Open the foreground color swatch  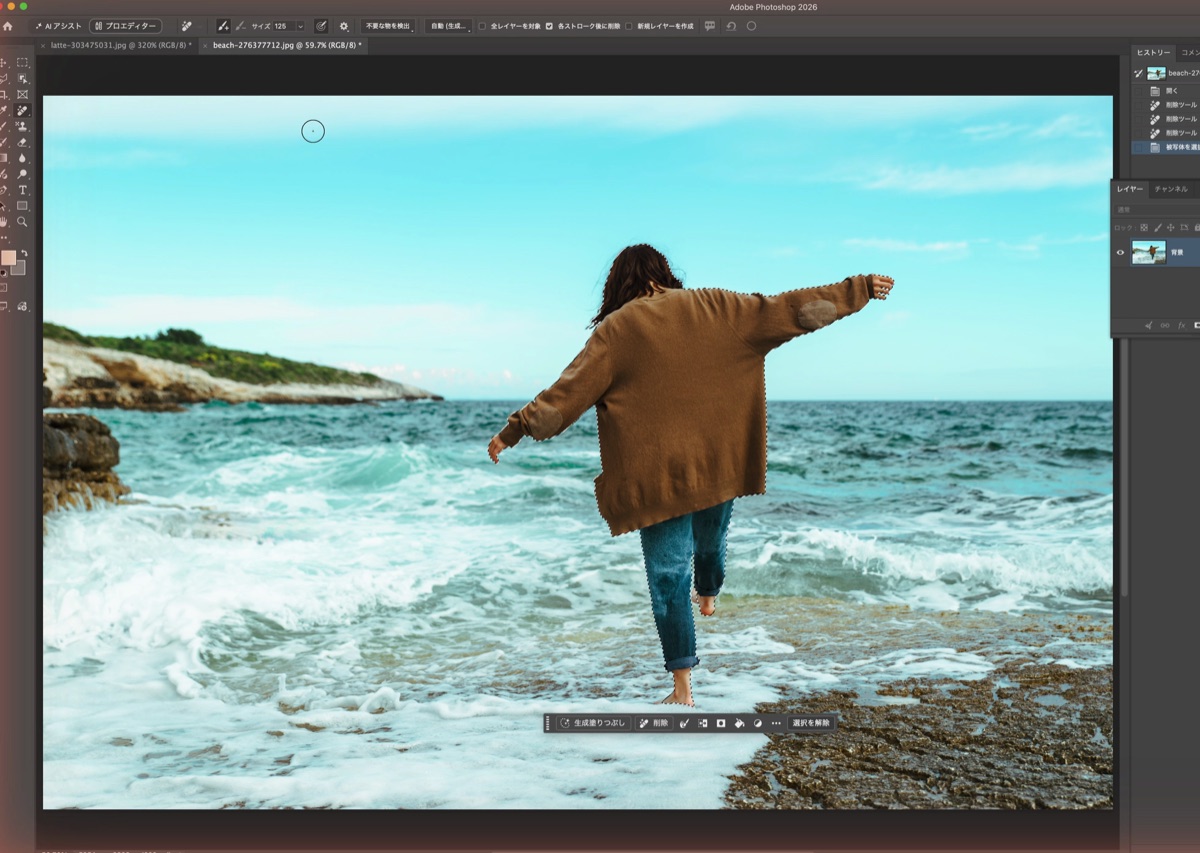[x=8, y=257]
